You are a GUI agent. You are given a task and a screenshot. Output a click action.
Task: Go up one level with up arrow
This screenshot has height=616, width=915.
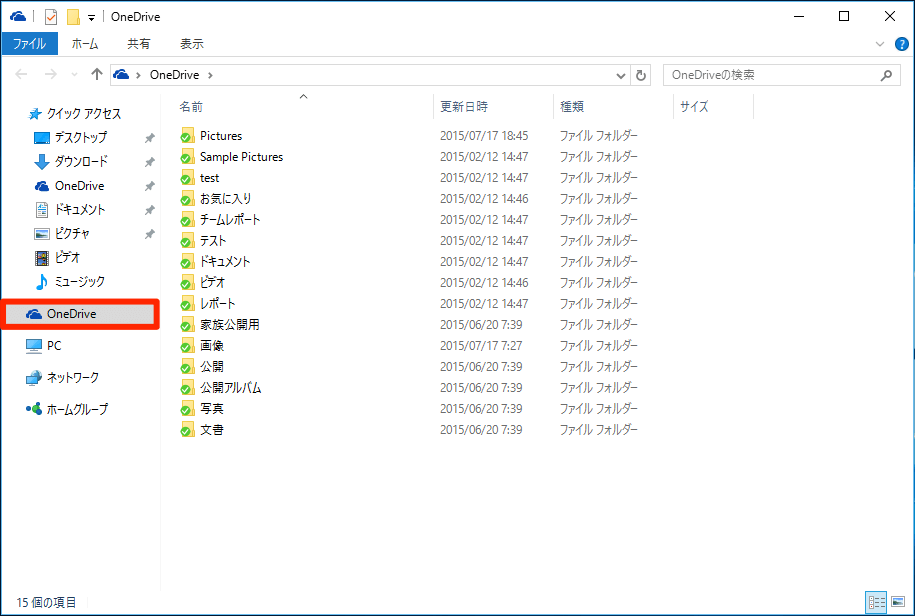point(97,74)
